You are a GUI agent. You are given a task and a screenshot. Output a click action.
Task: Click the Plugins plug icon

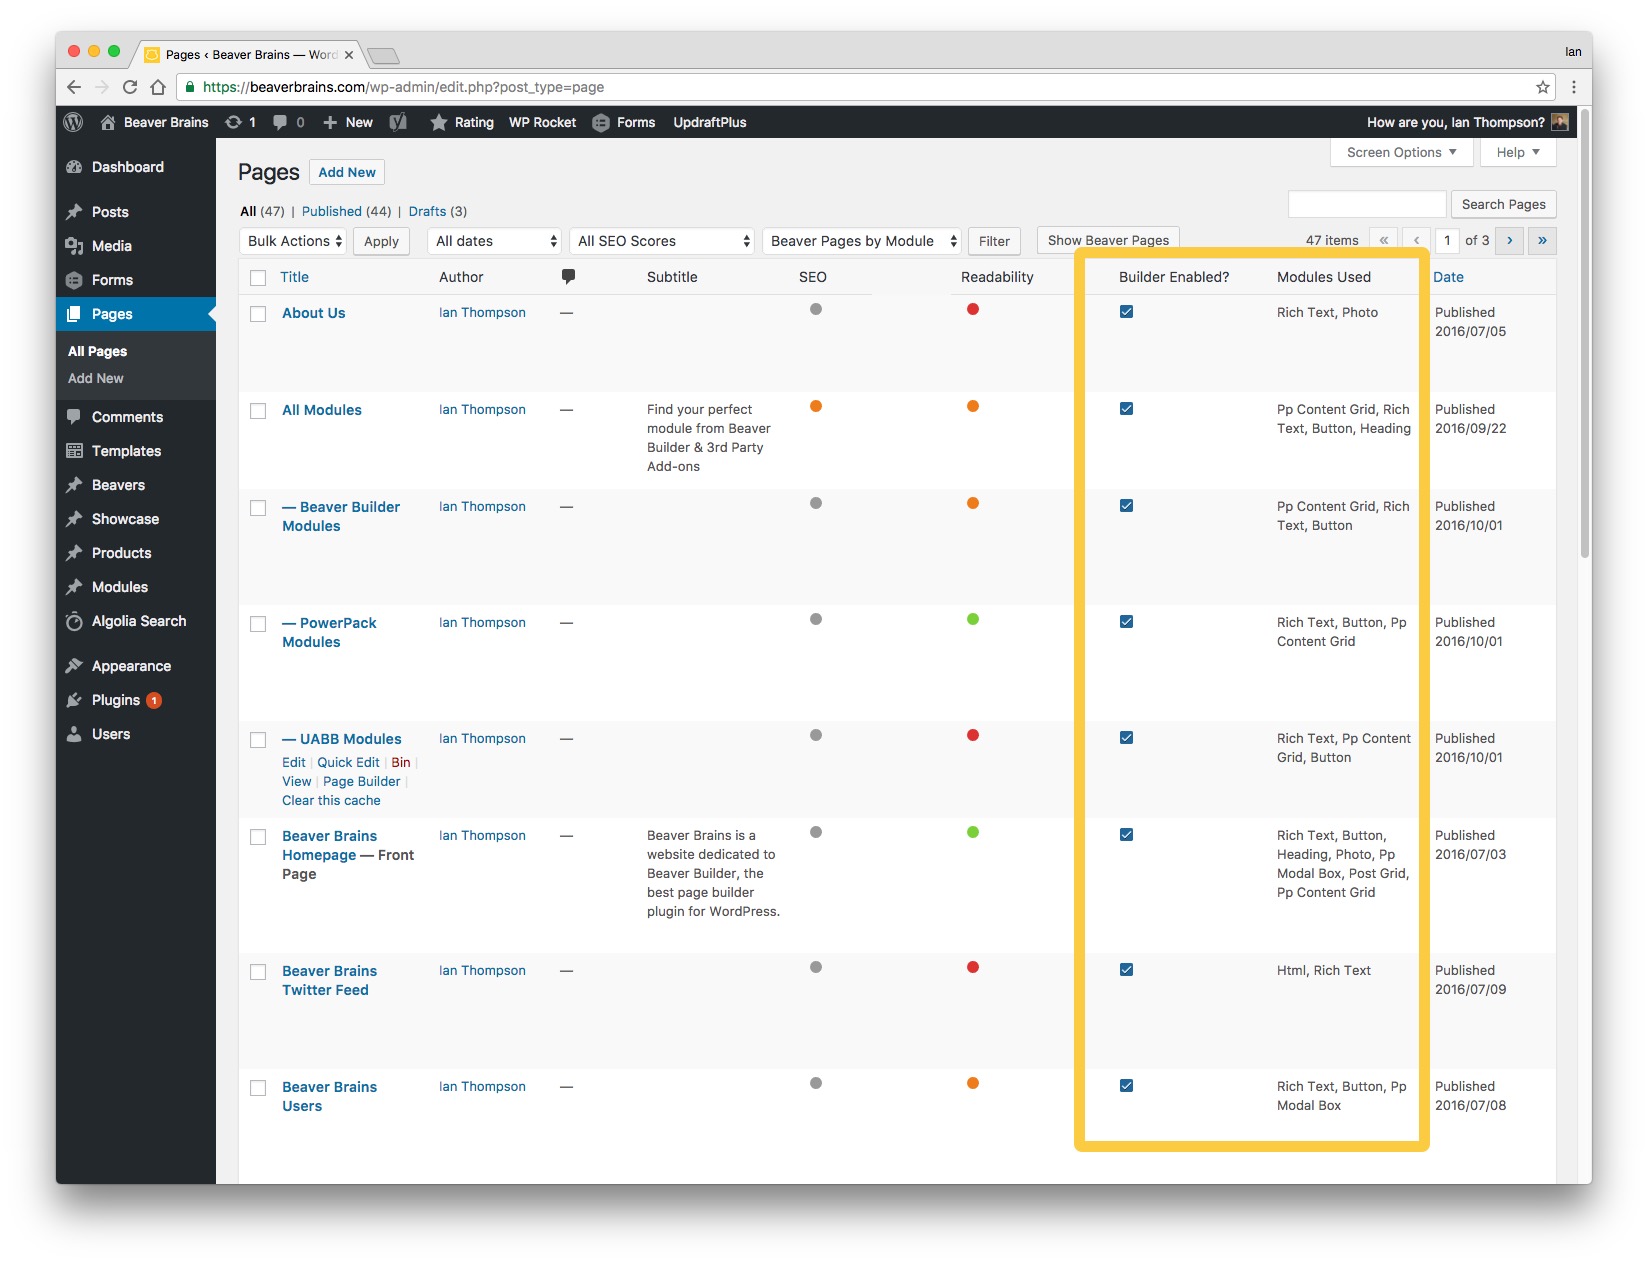click(74, 700)
